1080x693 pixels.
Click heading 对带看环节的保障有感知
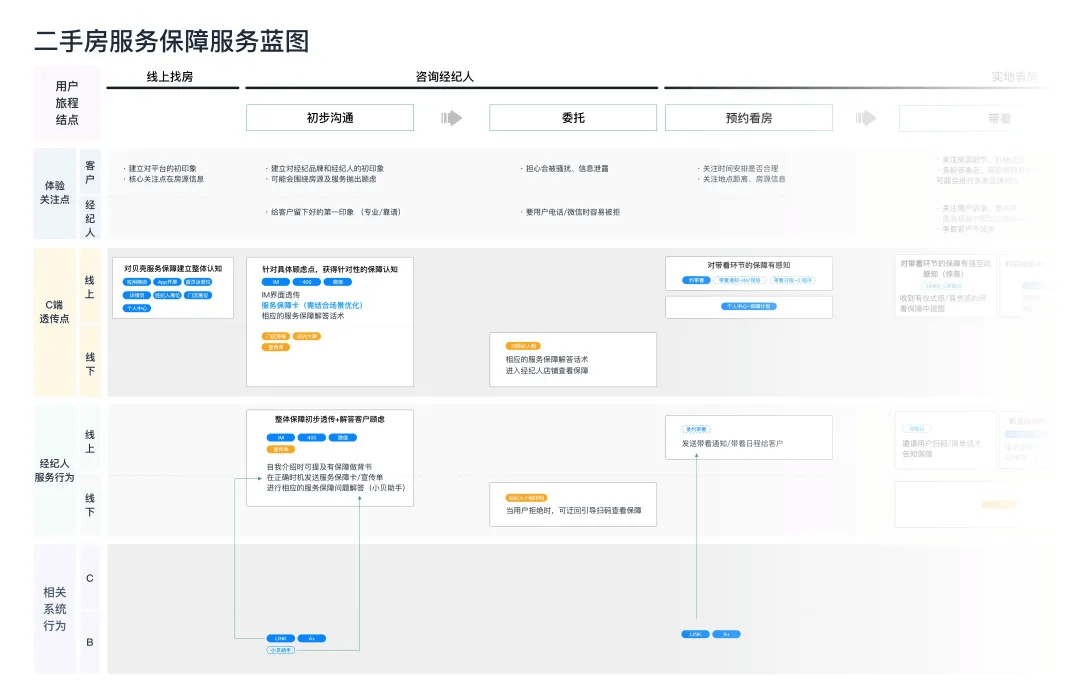click(x=749, y=265)
